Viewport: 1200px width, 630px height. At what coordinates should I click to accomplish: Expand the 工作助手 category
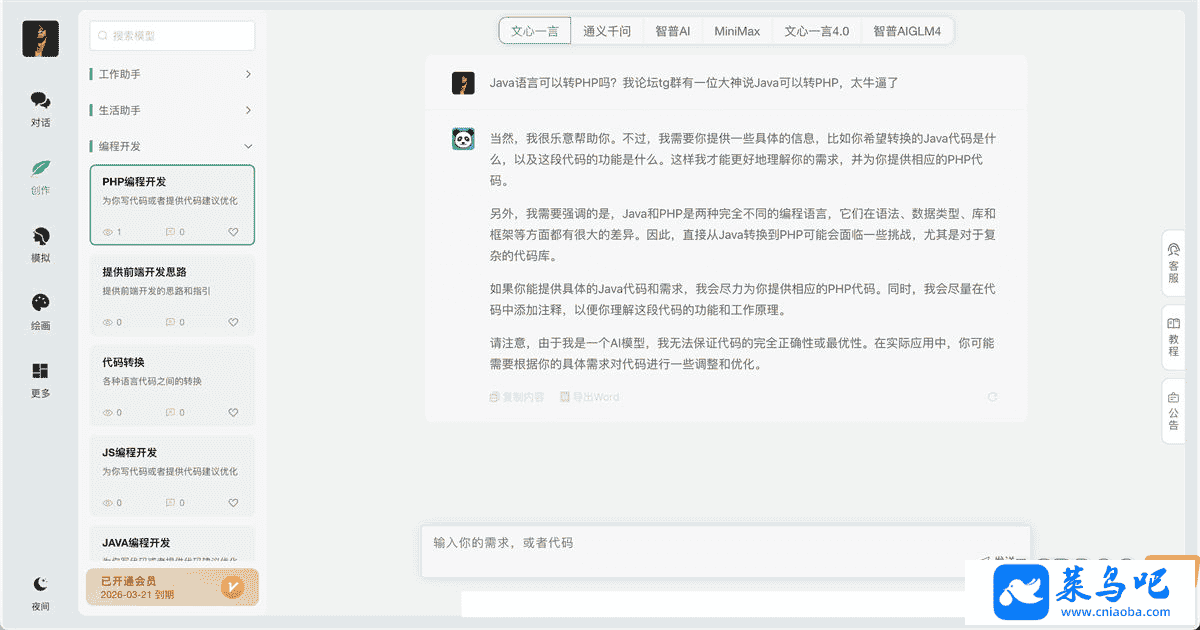[248, 74]
